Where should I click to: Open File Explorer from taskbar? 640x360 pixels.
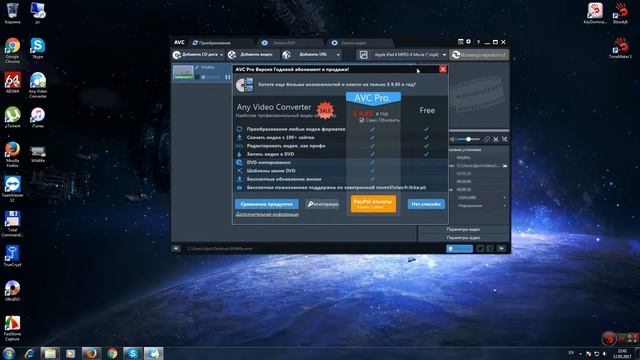coord(50,353)
